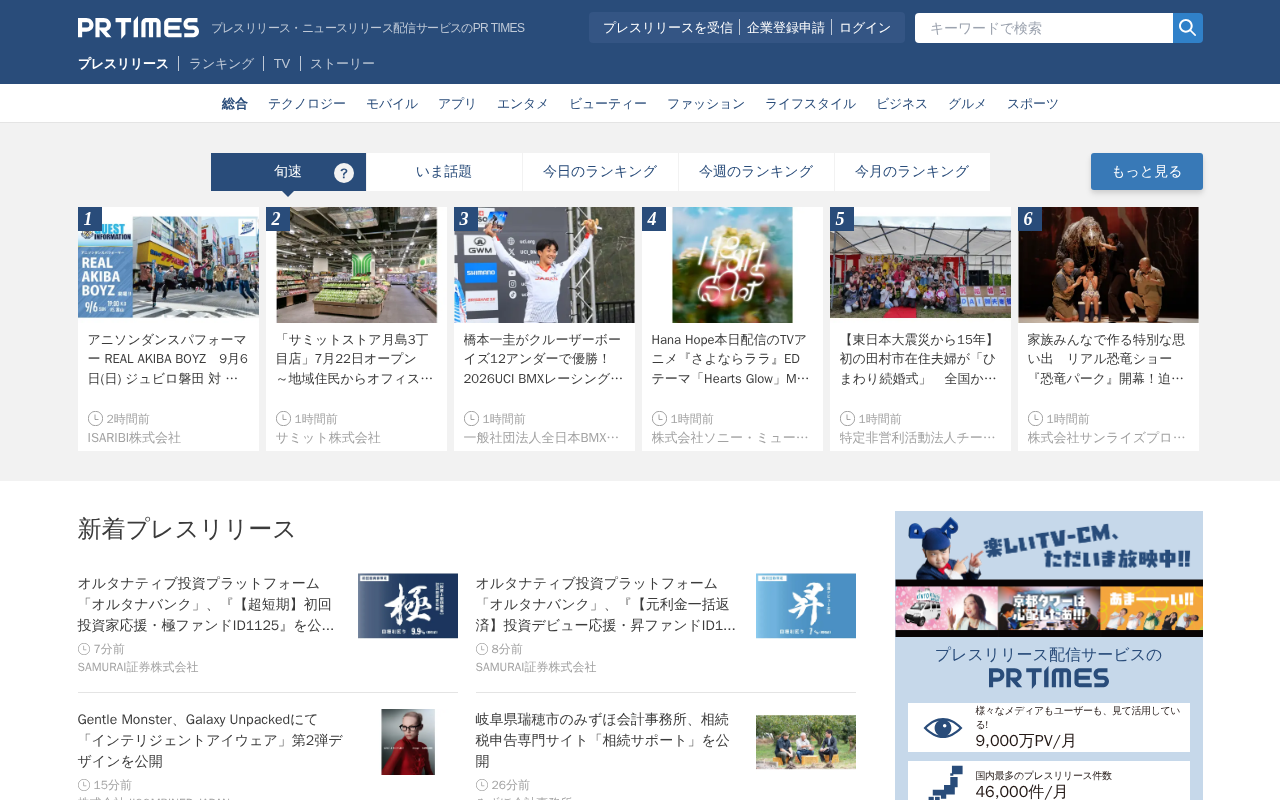Select the テクノロジー category

tap(307, 104)
